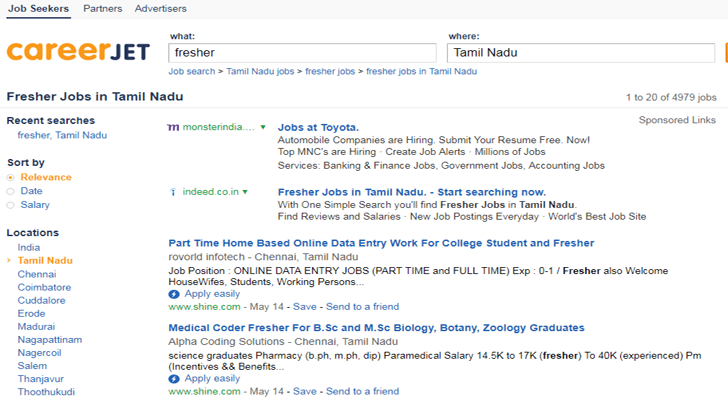Click the 'what' search field containing fresher
The image size is (728, 400).
coord(302,53)
